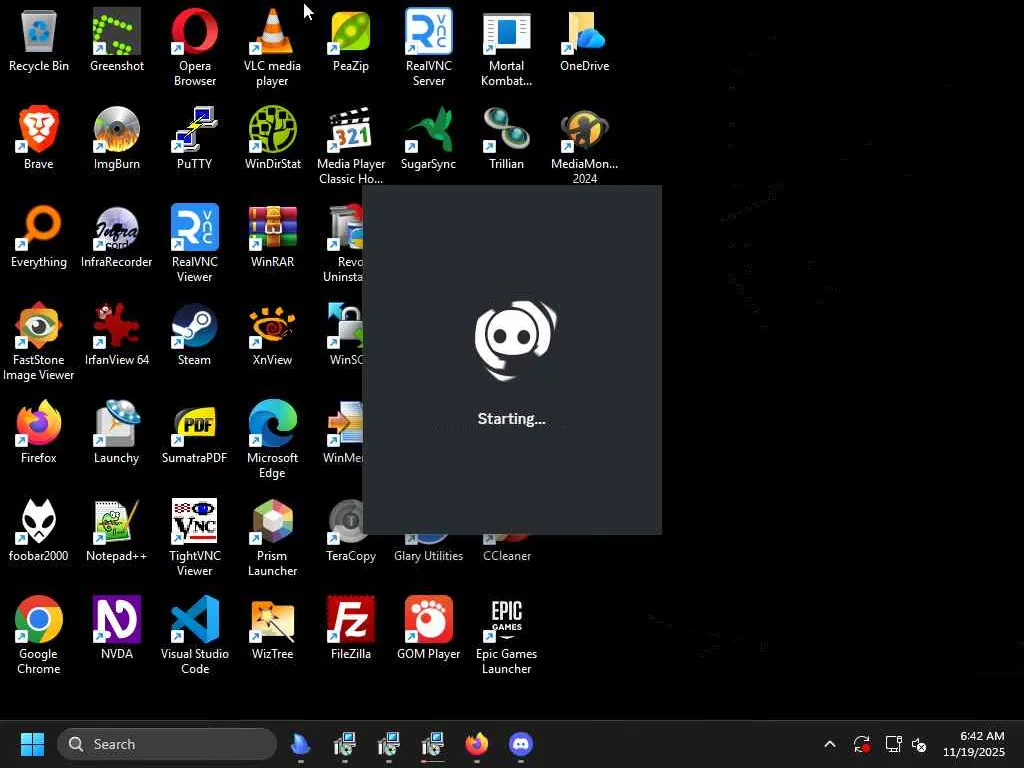
Task: Select the InfraRecorder desktop icon
Action: point(116,236)
